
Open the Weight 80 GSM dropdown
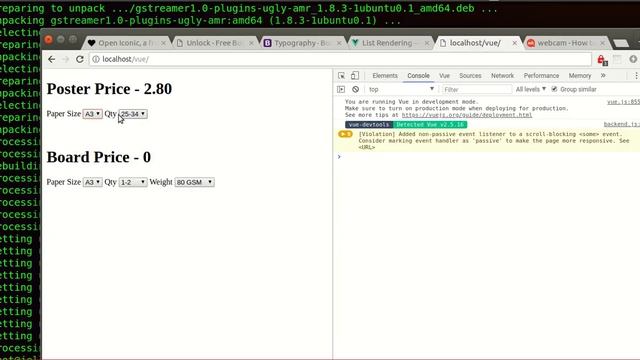coord(194,182)
